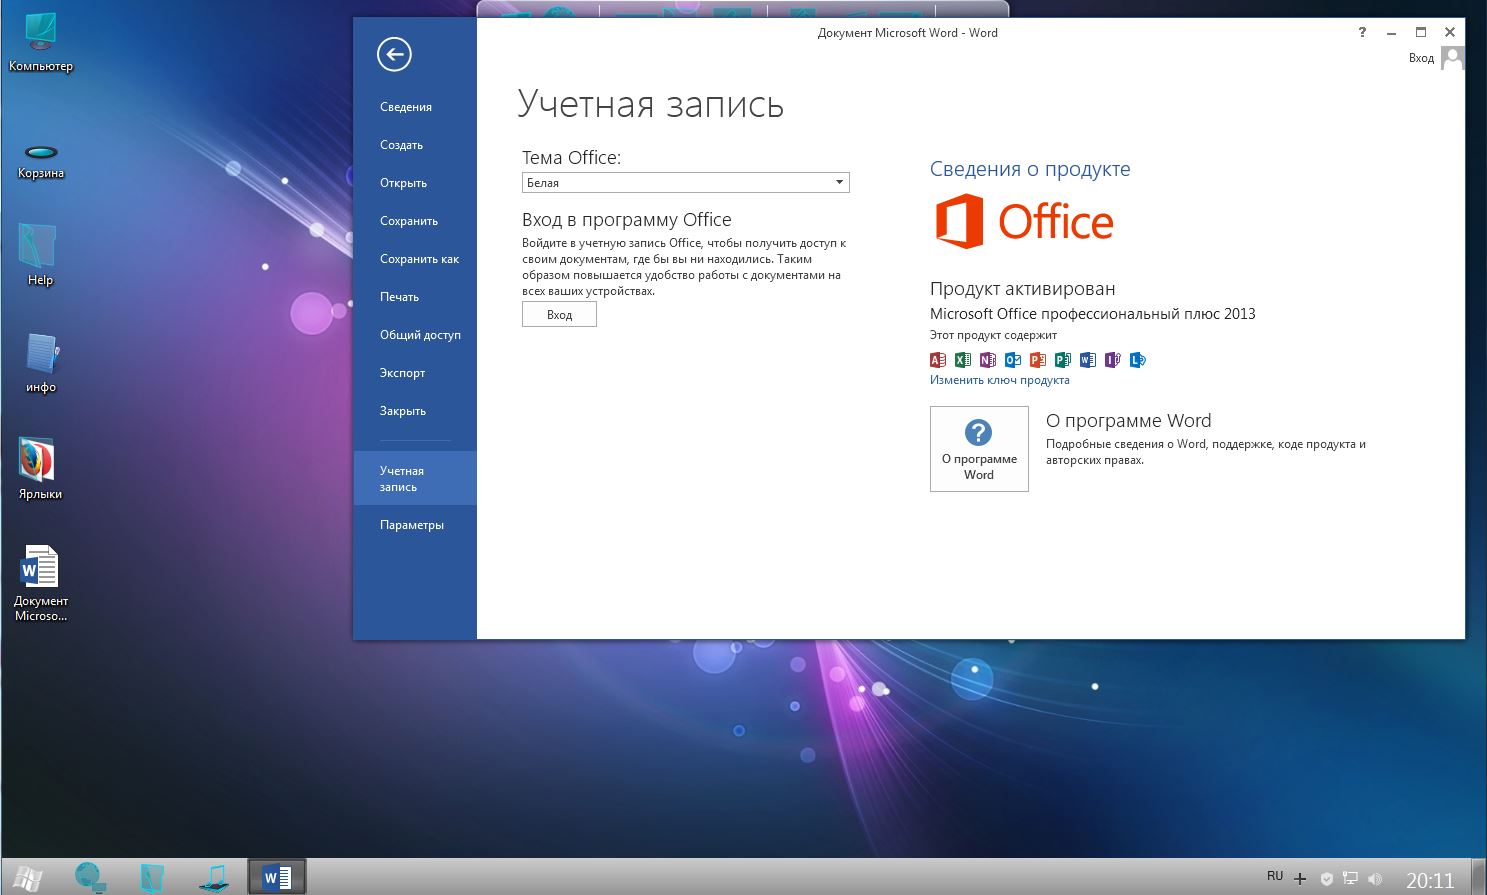1487x895 pixels.
Task: Expand the Тема Office dropdown
Action: (685, 182)
